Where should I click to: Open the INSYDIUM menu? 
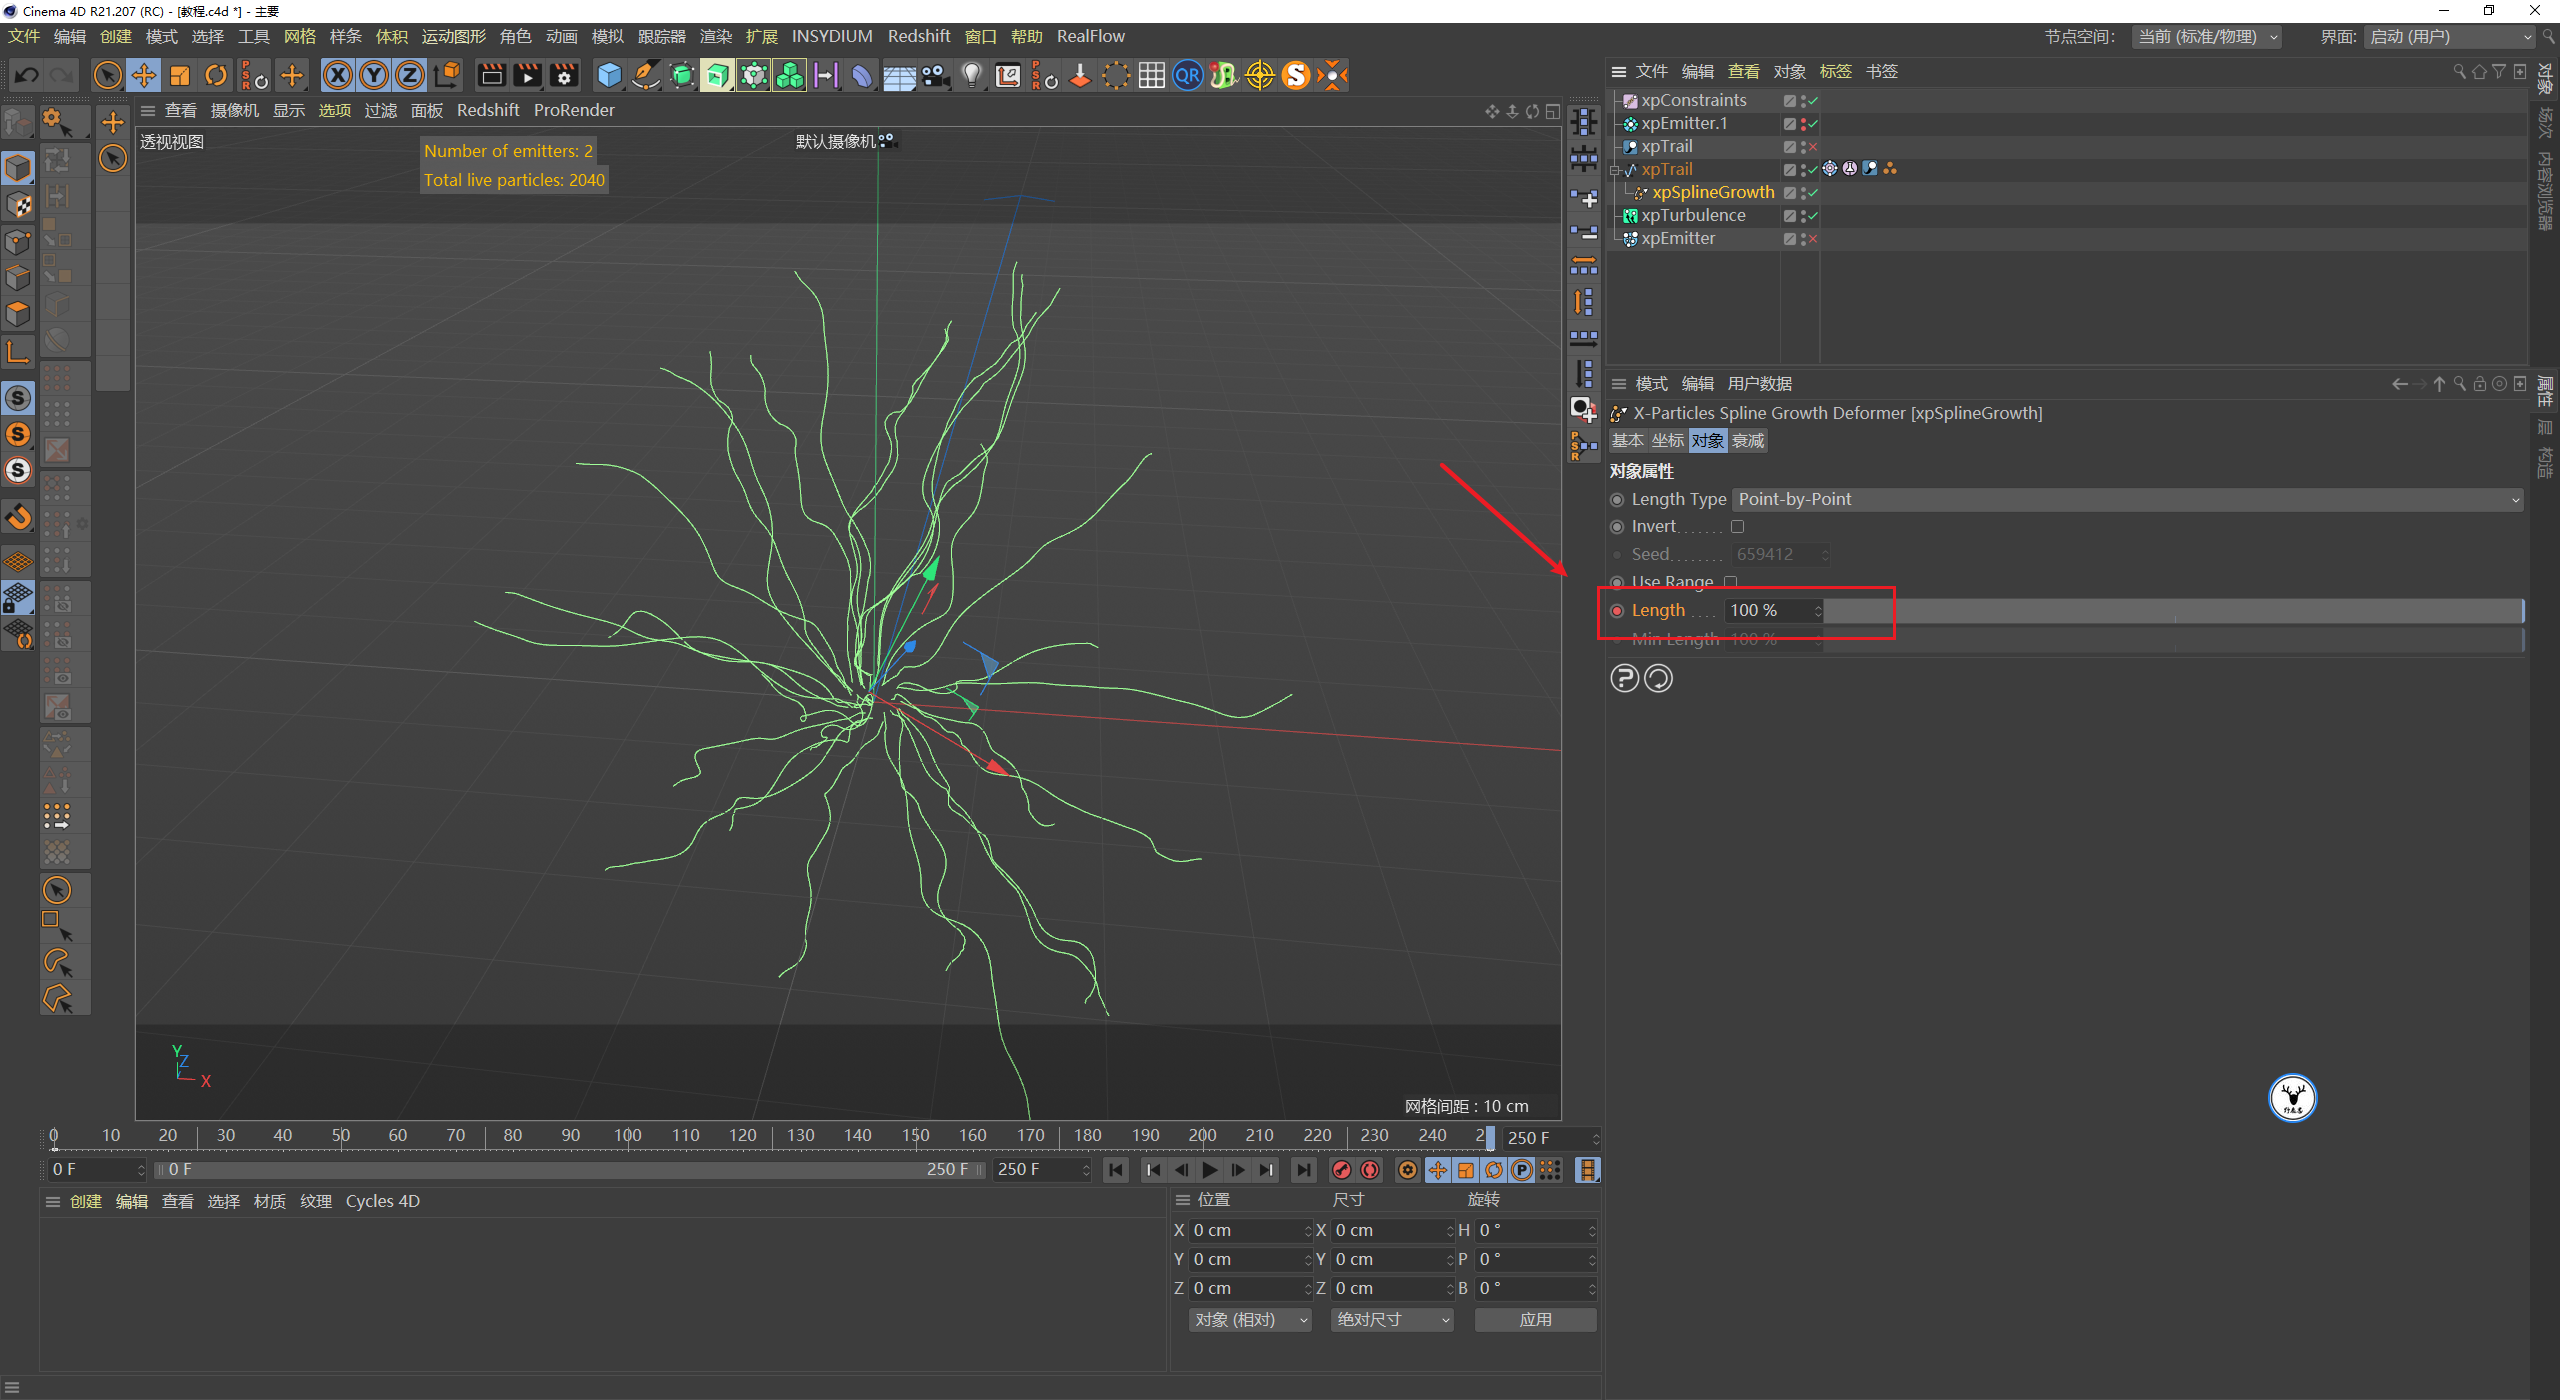[832, 36]
